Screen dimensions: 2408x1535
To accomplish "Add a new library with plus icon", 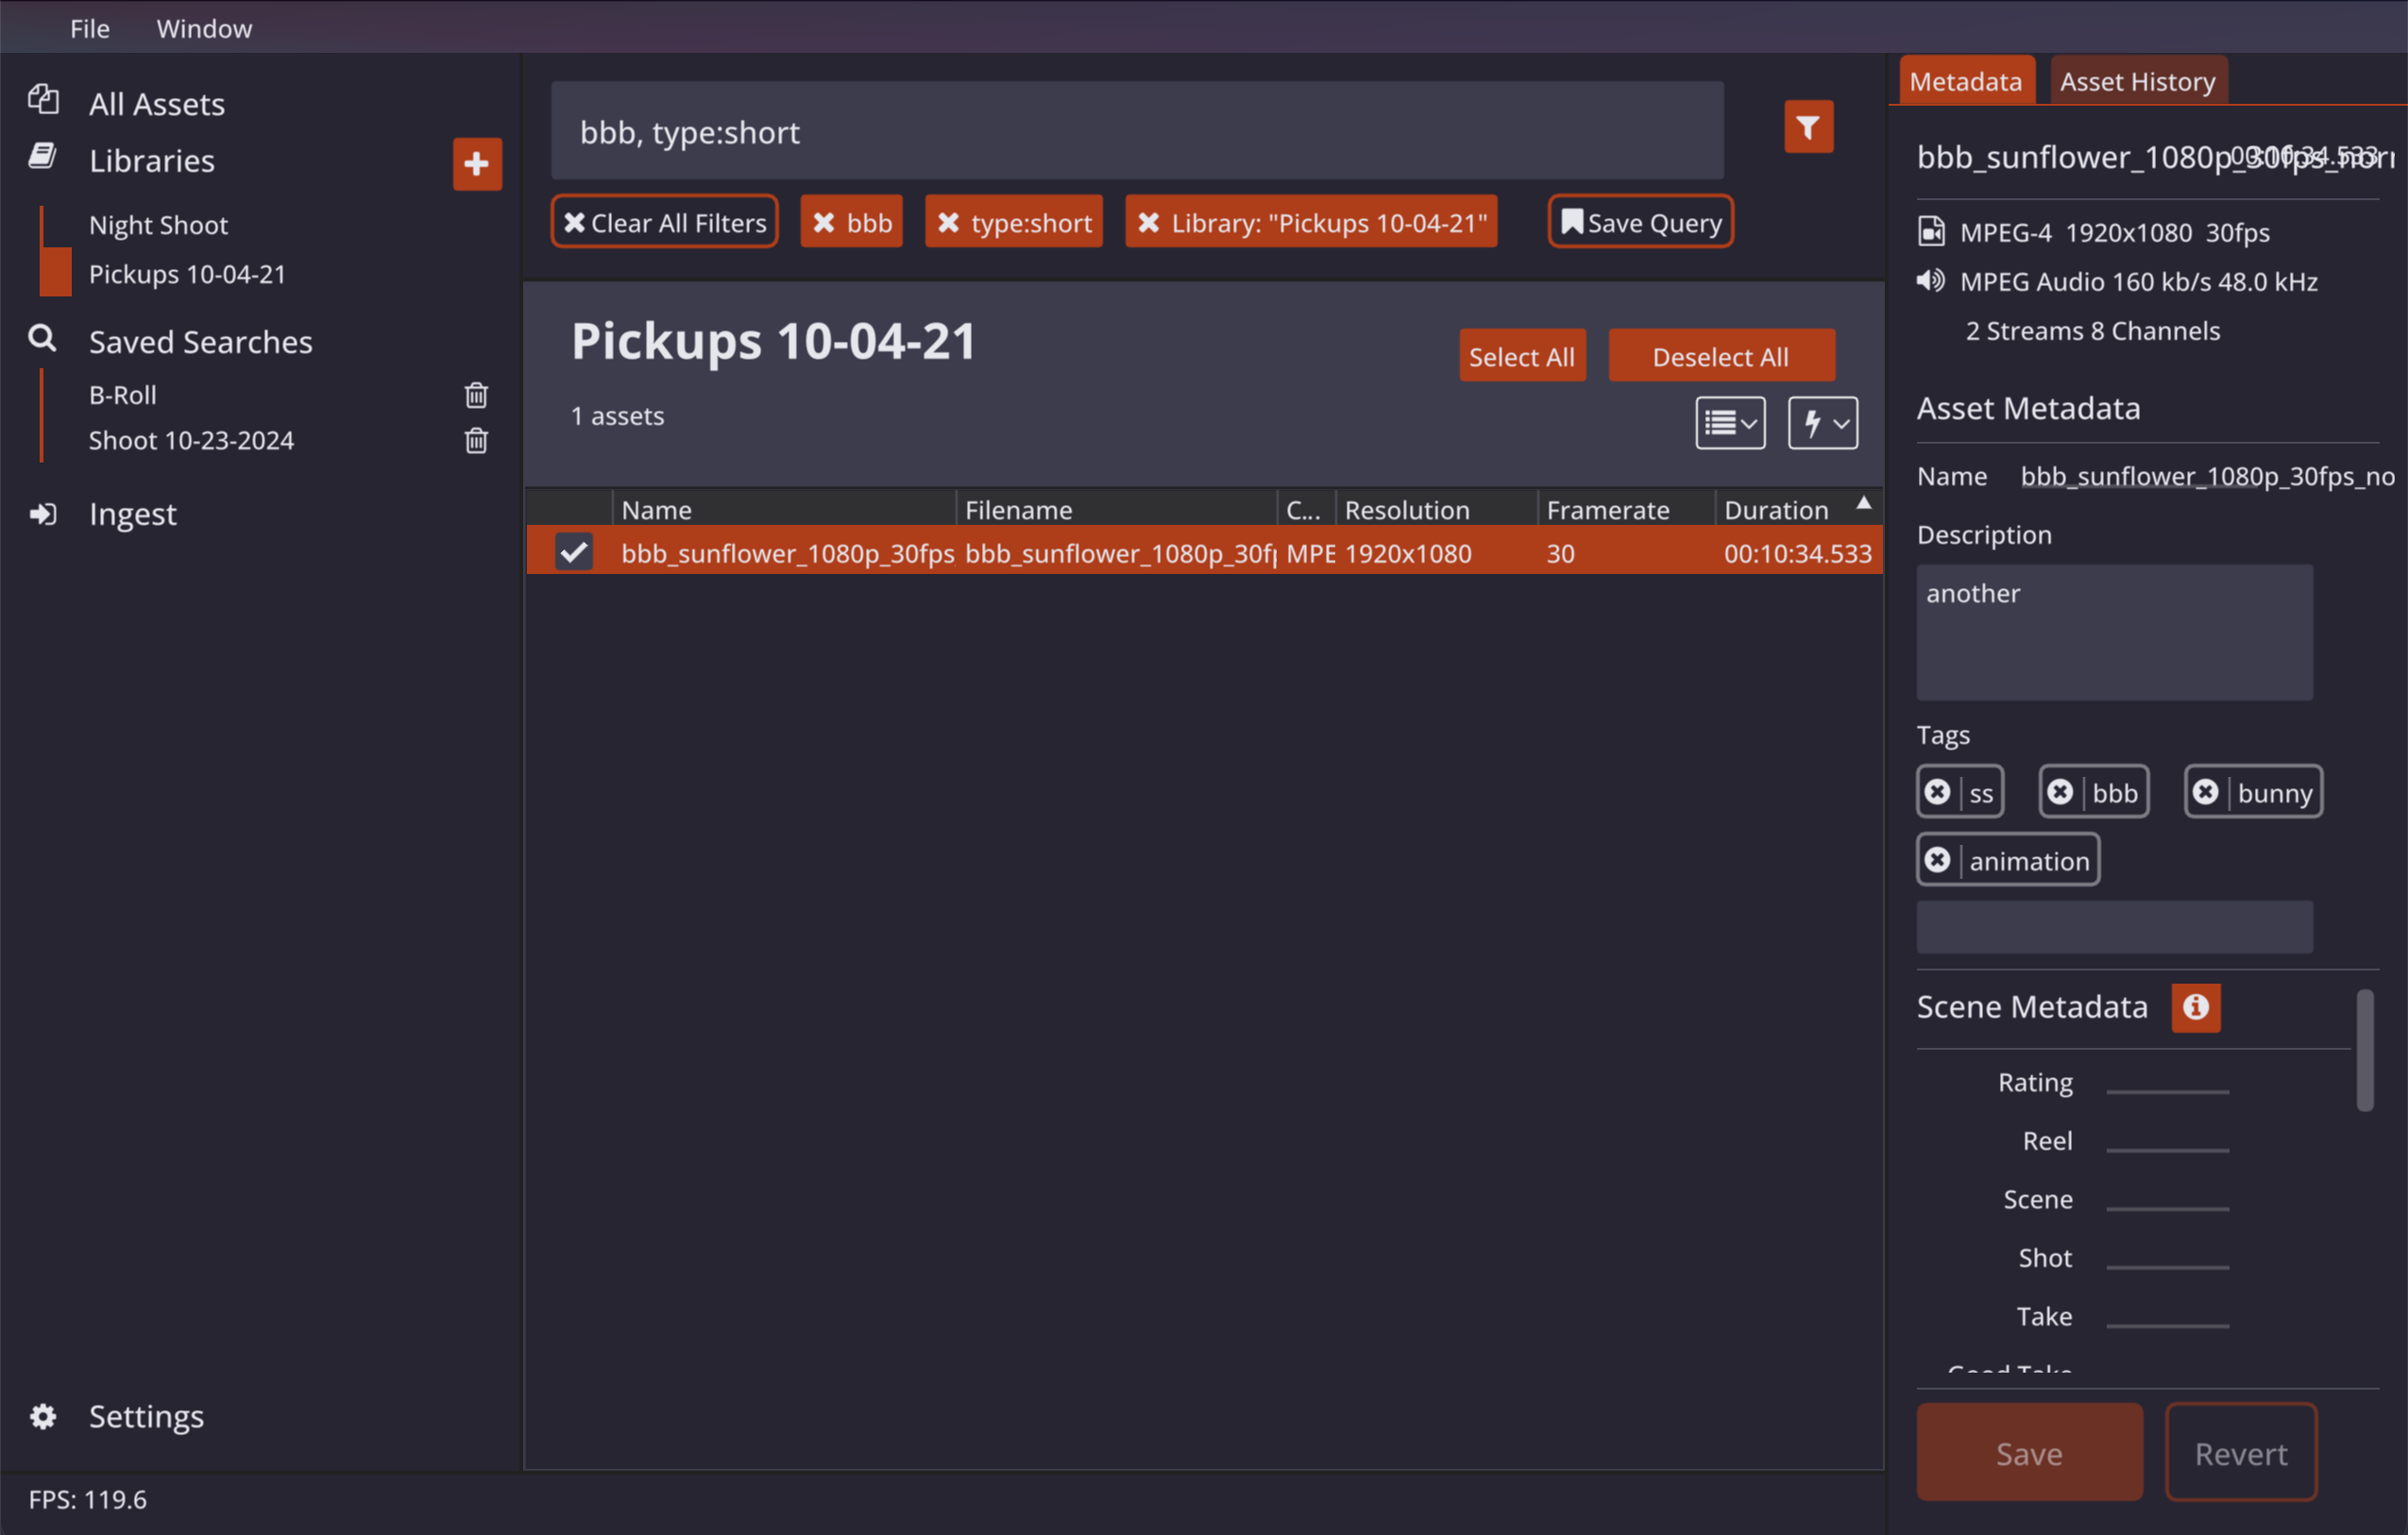I will click(477, 164).
